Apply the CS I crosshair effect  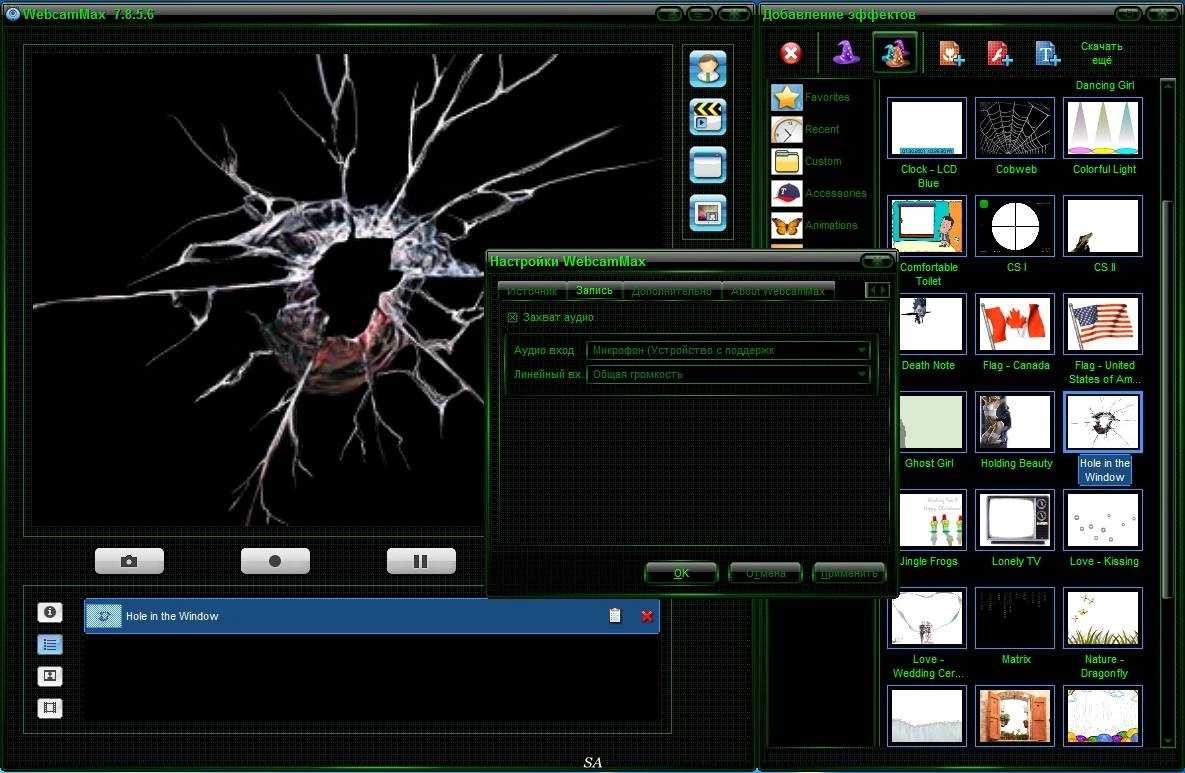pyautogui.click(x=1015, y=226)
